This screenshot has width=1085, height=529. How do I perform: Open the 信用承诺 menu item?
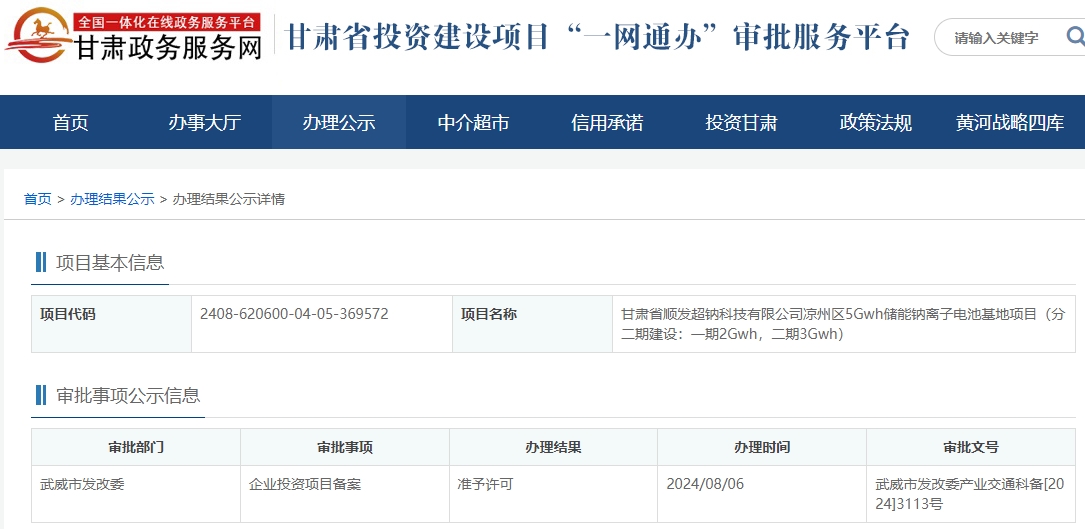607,123
